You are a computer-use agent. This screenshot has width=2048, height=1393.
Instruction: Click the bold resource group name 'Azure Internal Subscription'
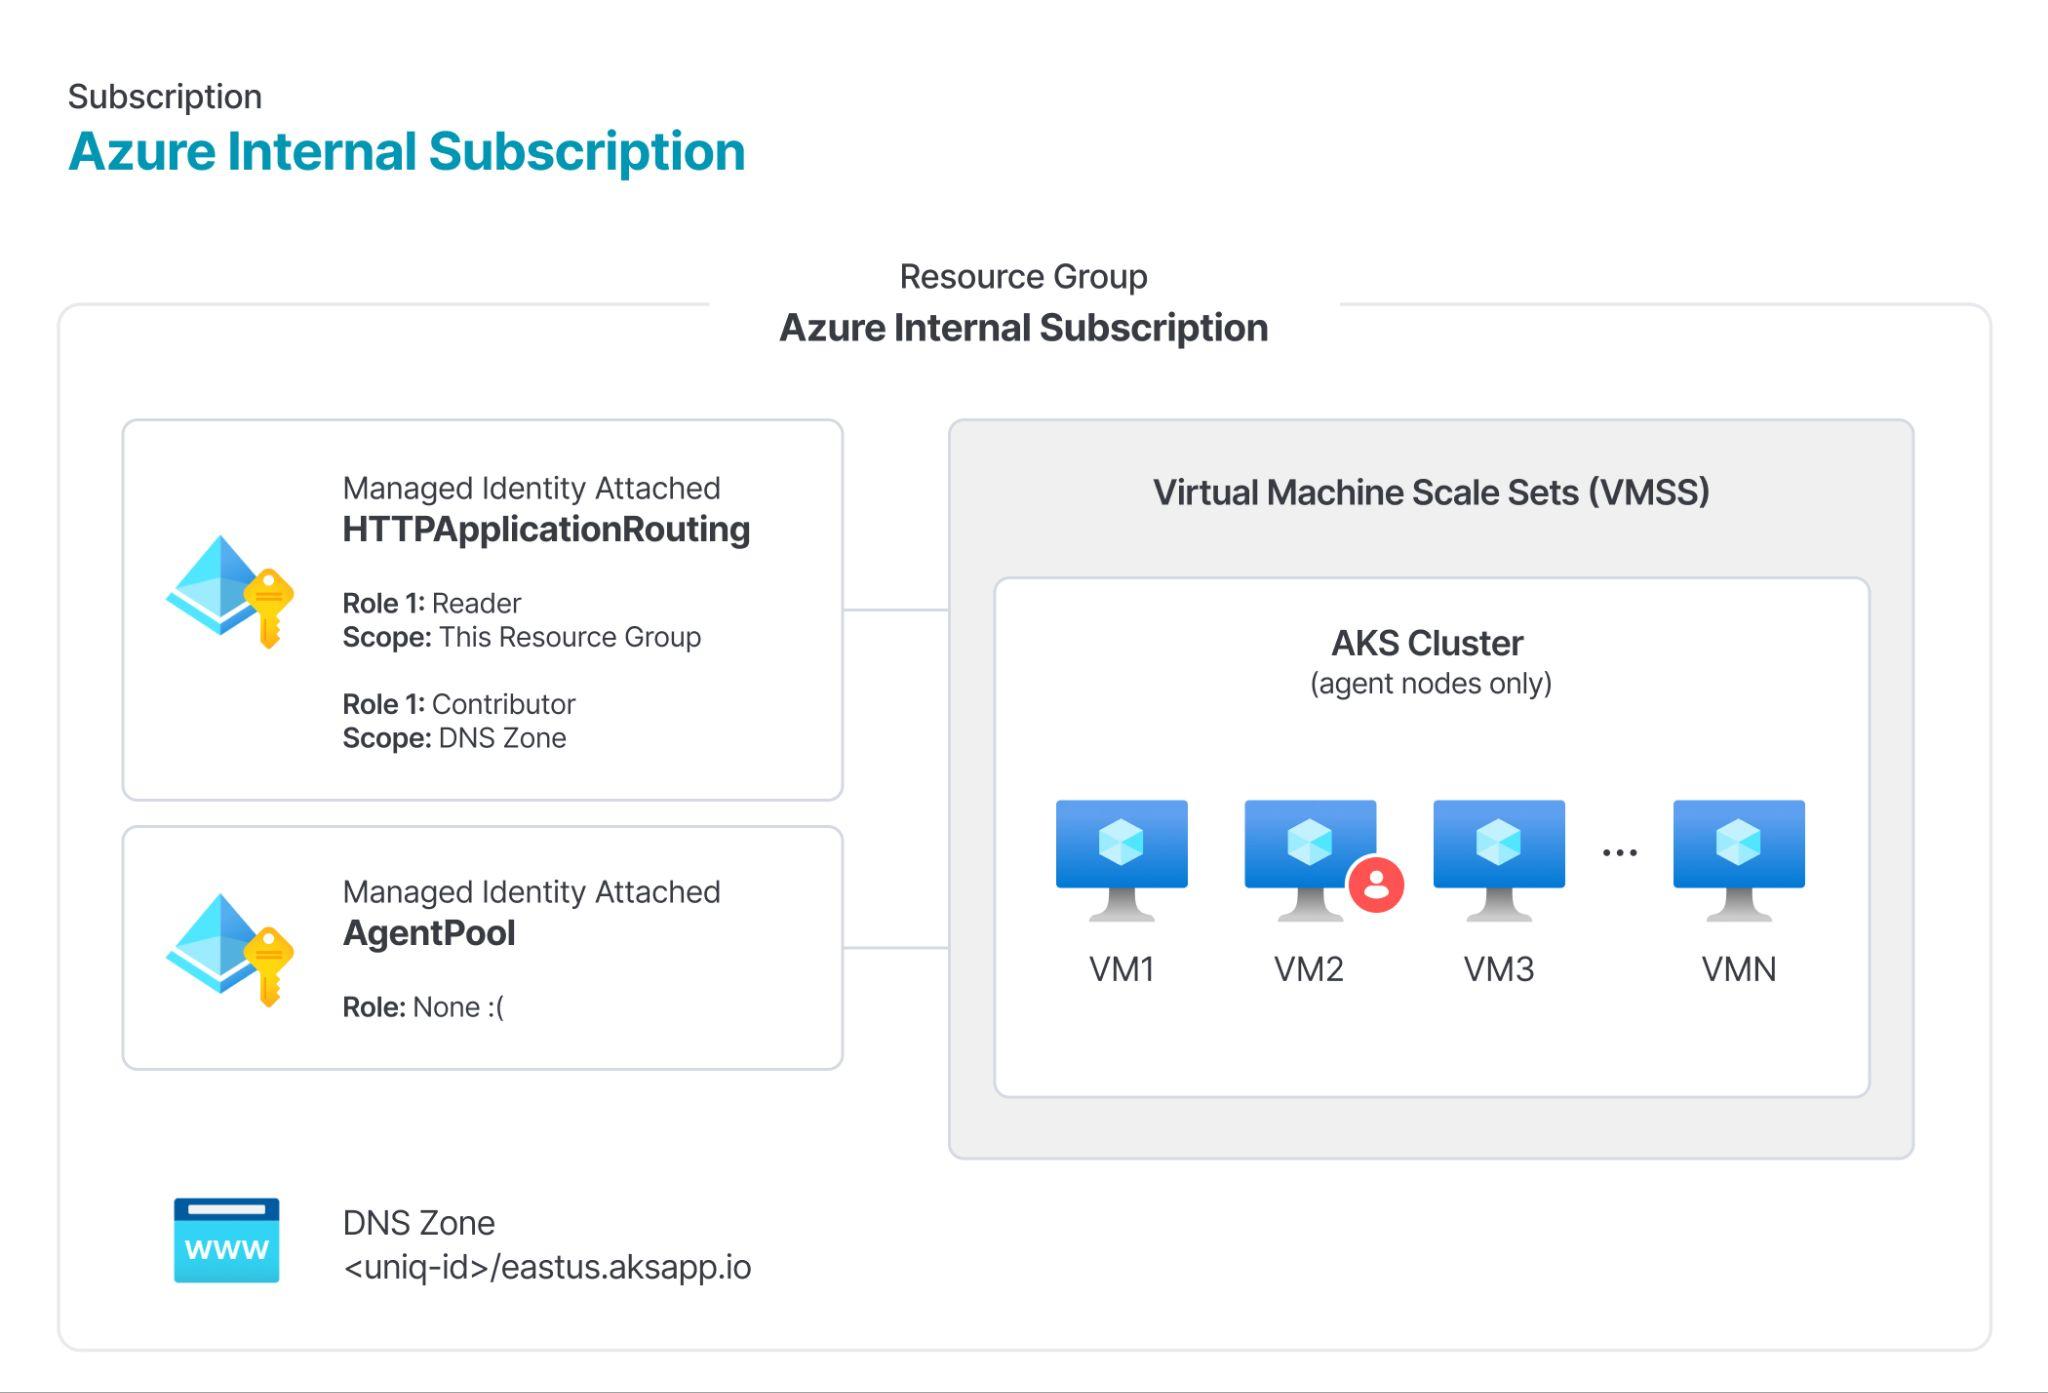tap(1023, 328)
